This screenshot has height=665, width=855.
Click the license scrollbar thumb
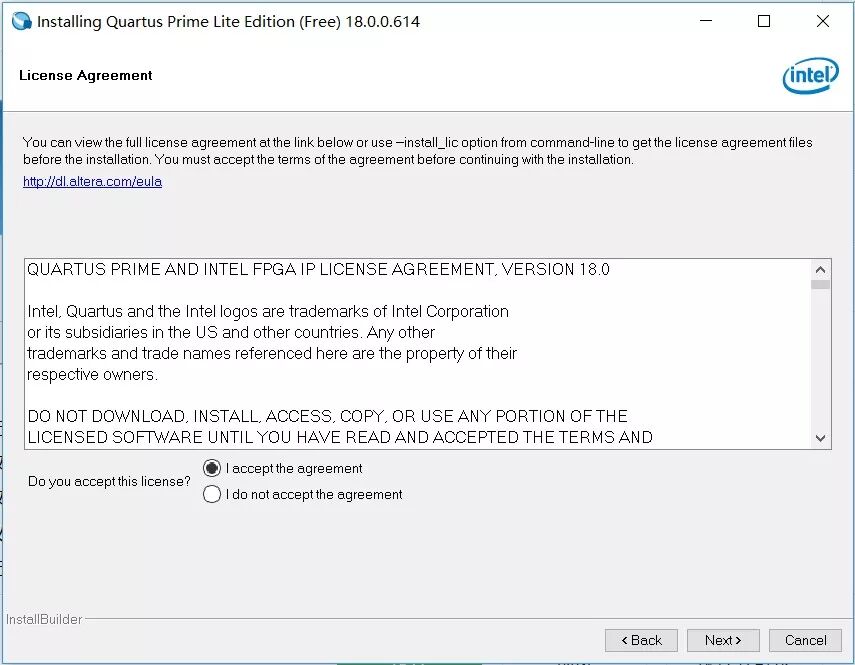820,285
